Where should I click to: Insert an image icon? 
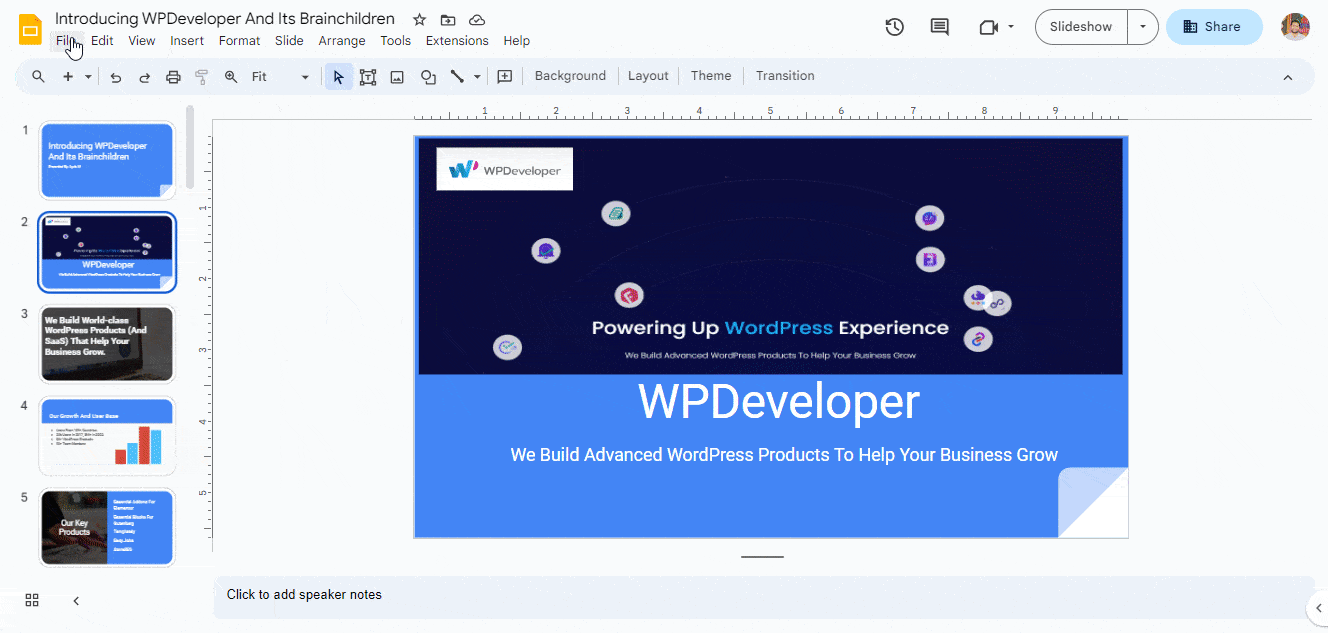tap(397, 77)
